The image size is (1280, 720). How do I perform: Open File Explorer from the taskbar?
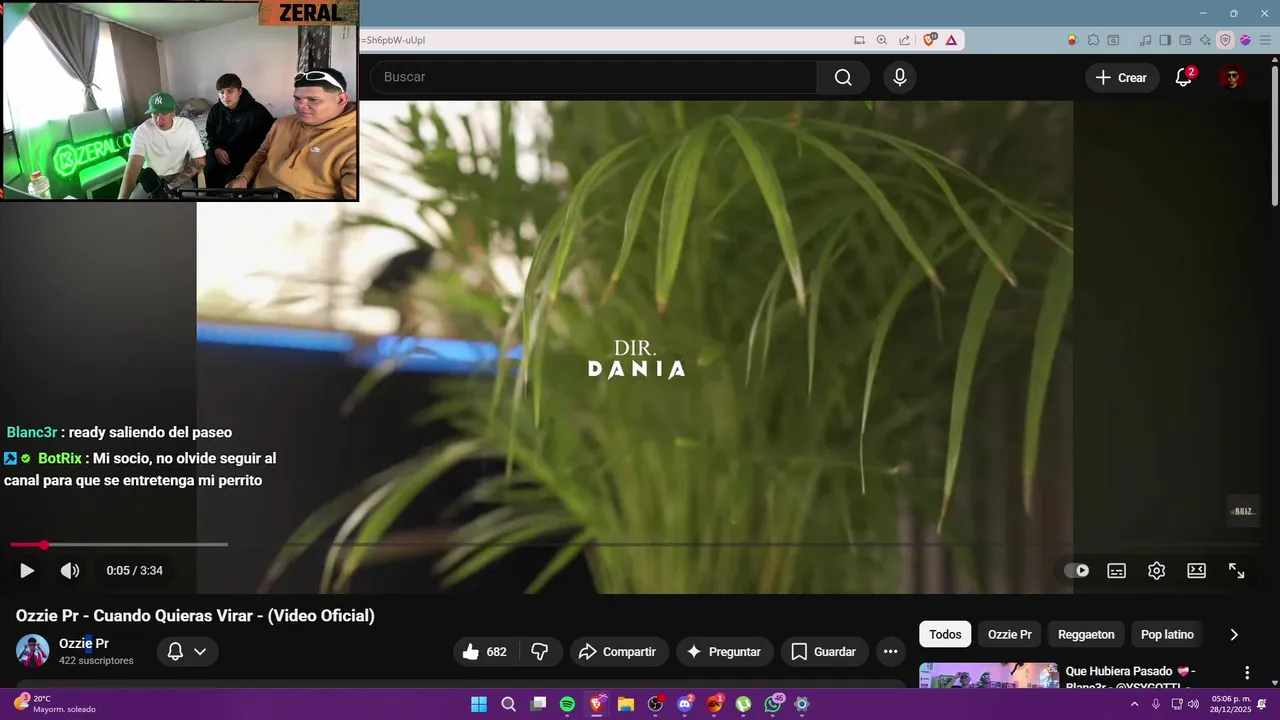pyautogui.click(x=626, y=704)
